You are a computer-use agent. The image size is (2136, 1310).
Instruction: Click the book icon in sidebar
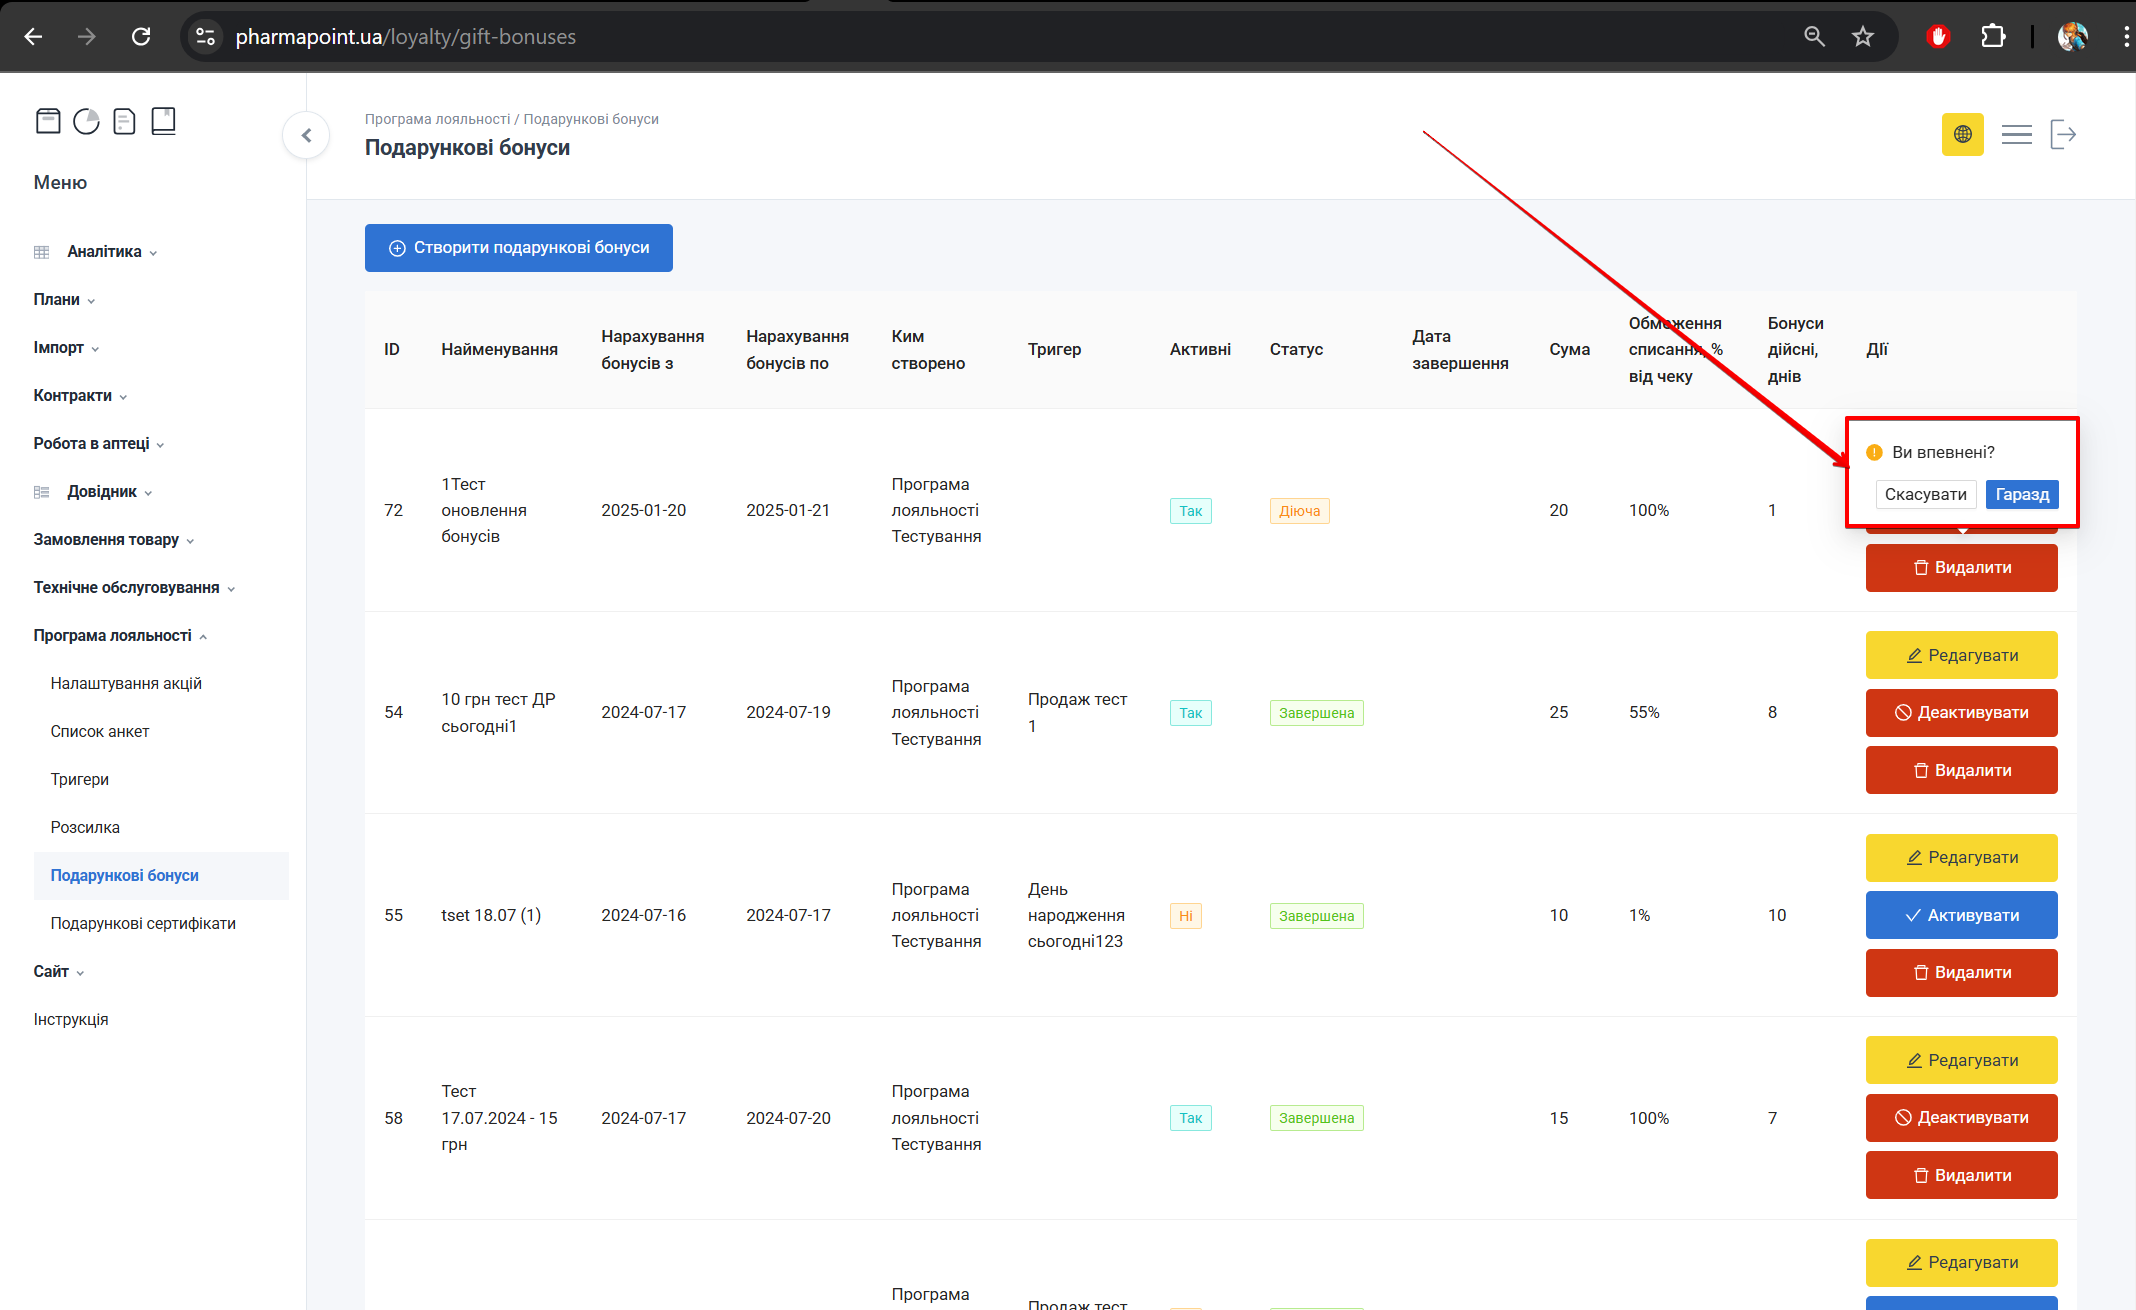163,121
